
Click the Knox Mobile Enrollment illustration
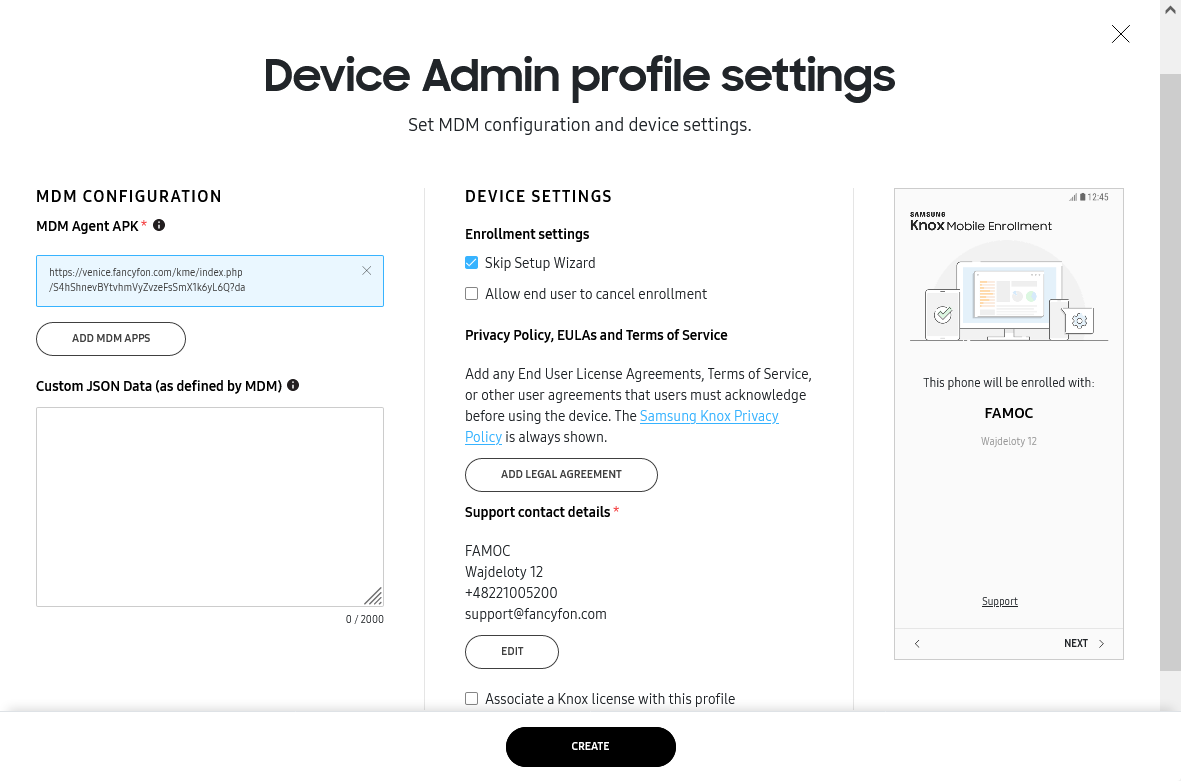pos(1009,292)
